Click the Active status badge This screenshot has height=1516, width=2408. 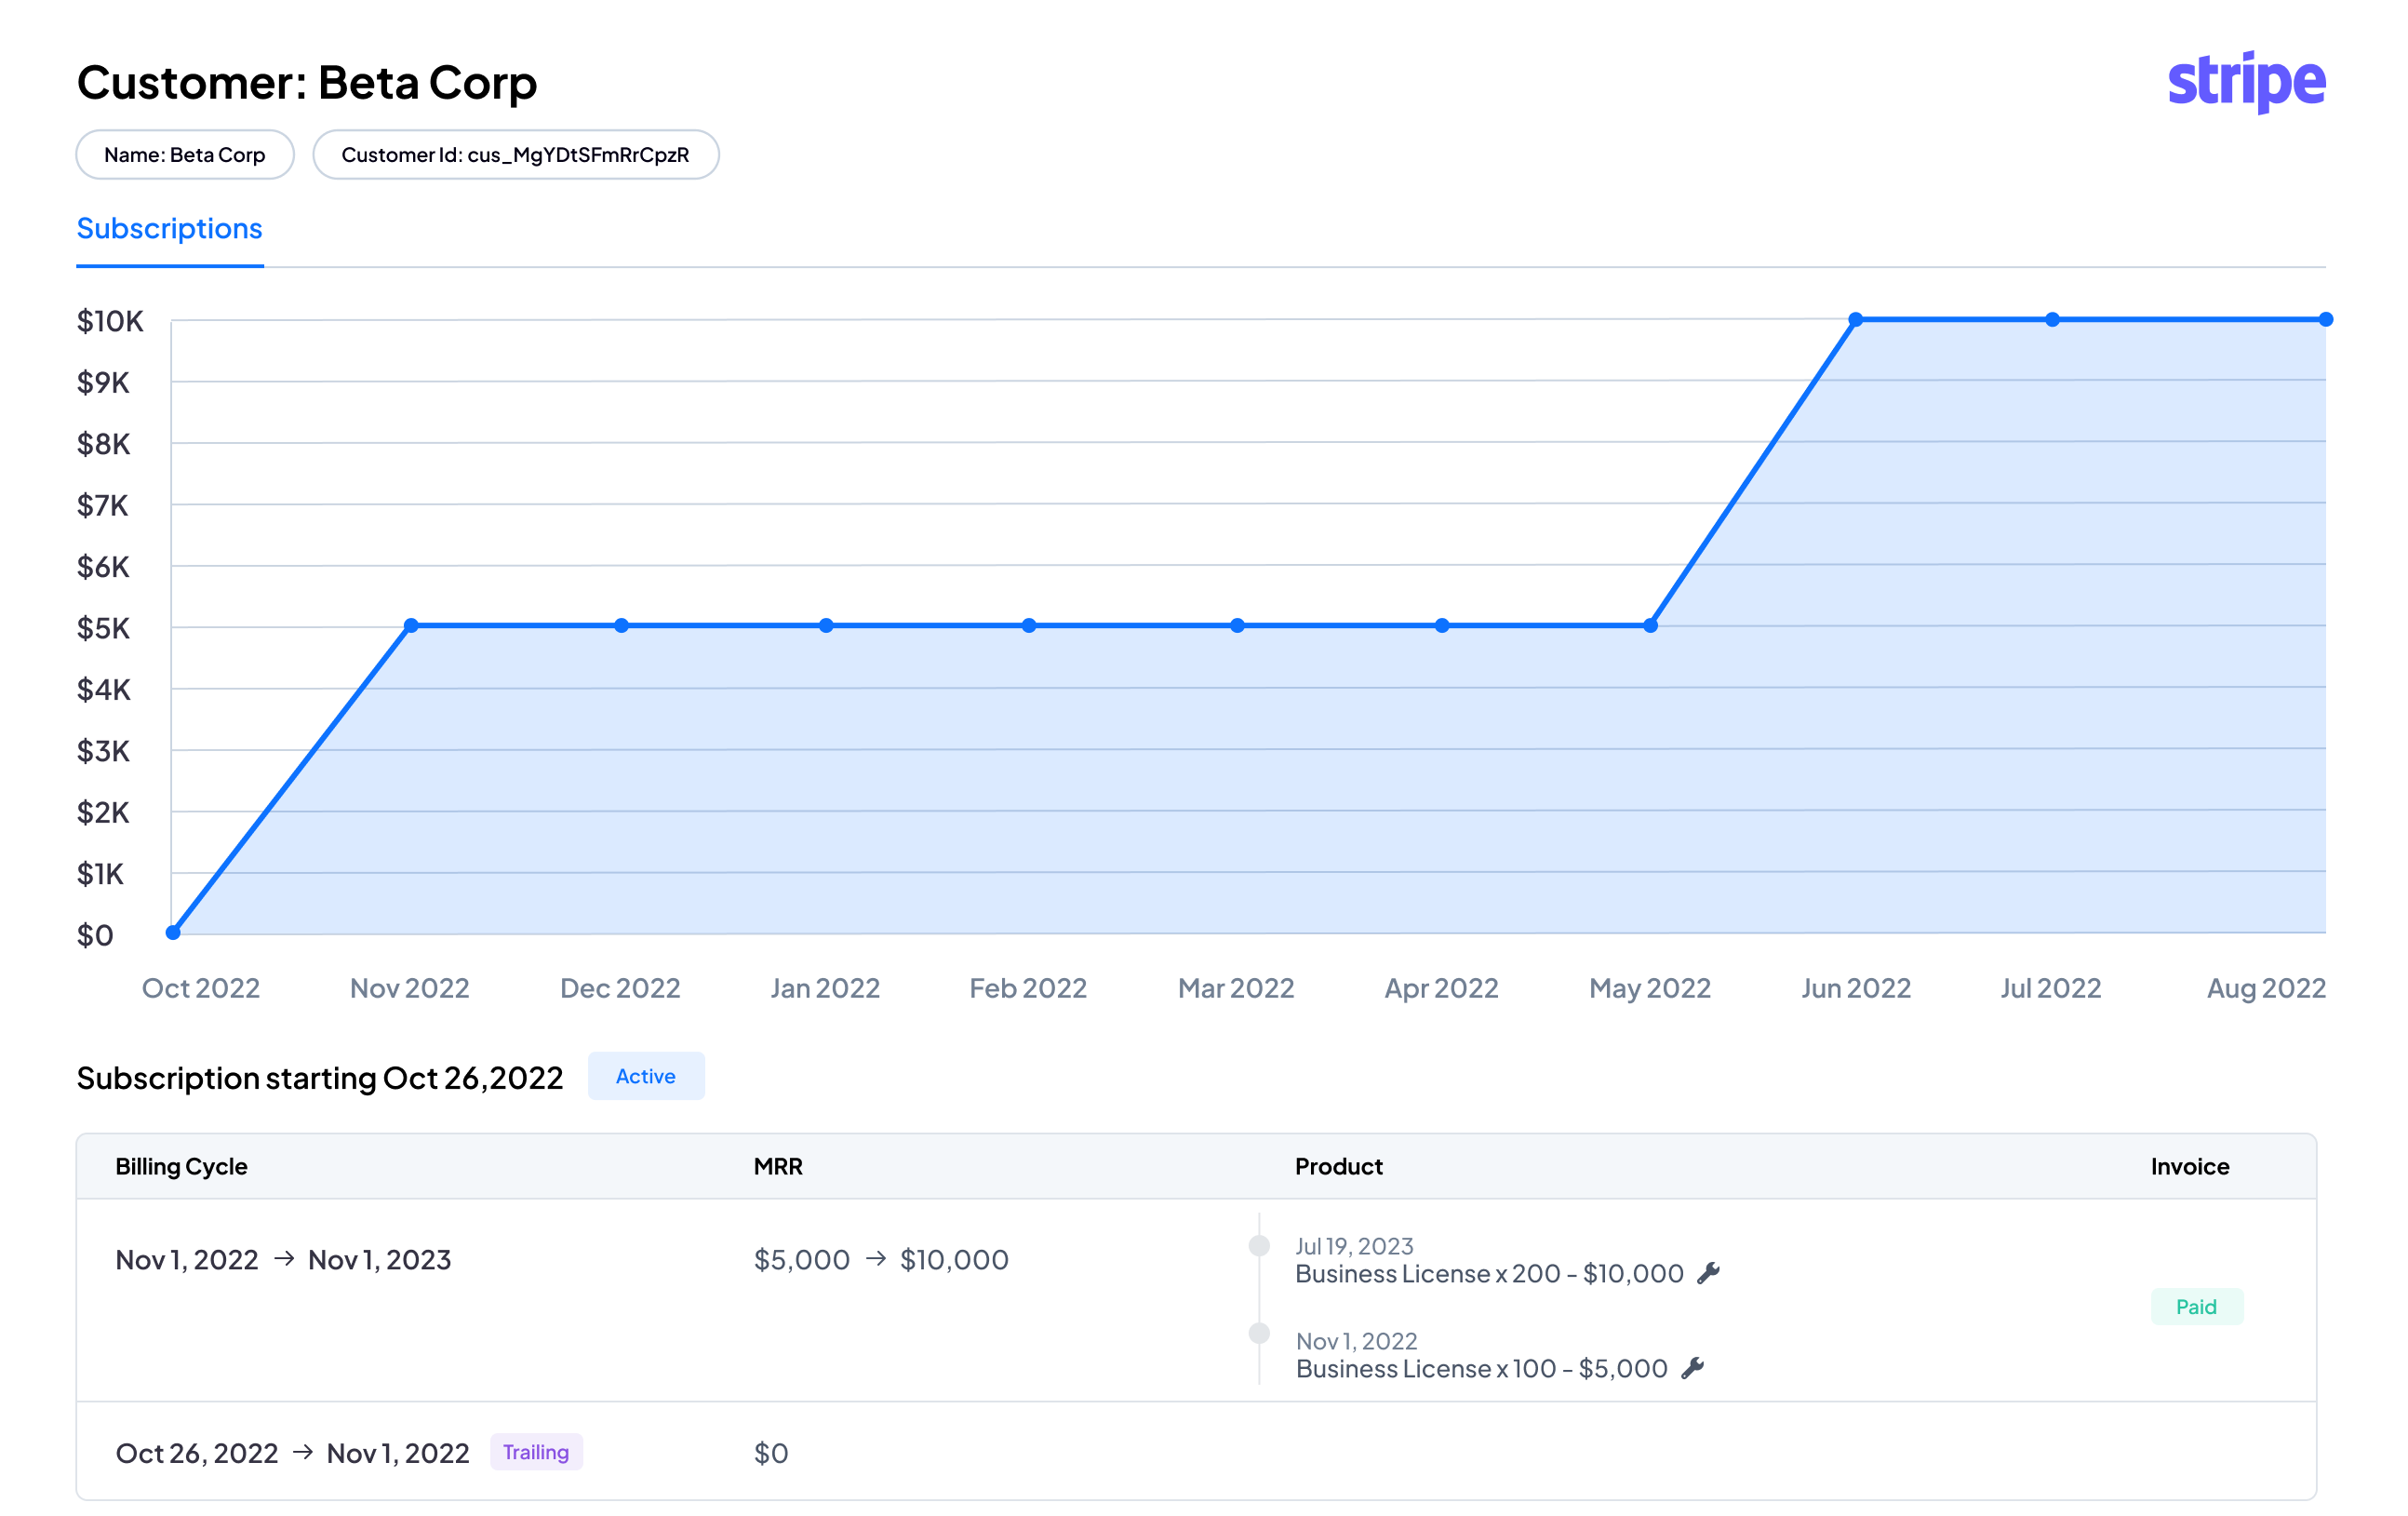pos(645,1076)
